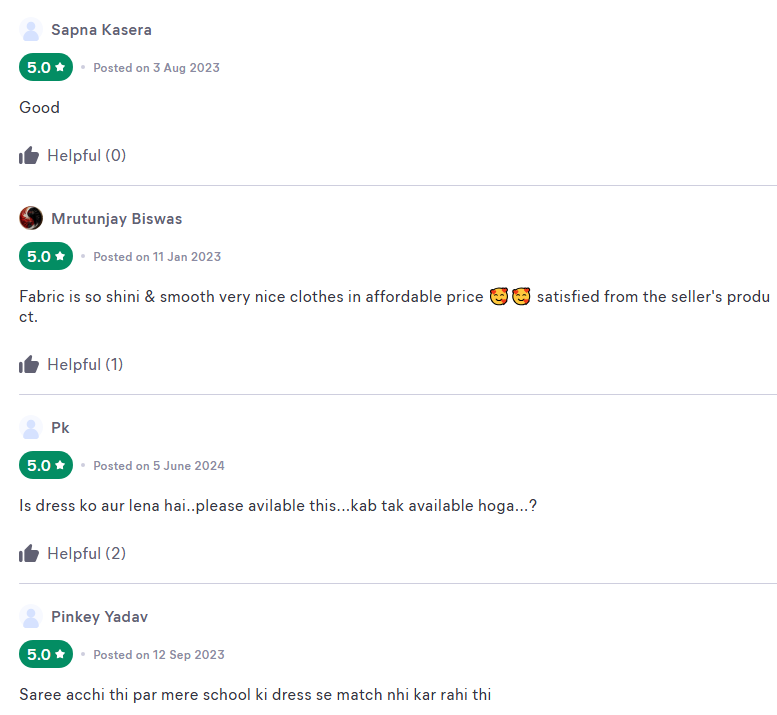The image size is (777, 715).
Task: Open reviewer name Sapna Kasera
Action: point(101,30)
